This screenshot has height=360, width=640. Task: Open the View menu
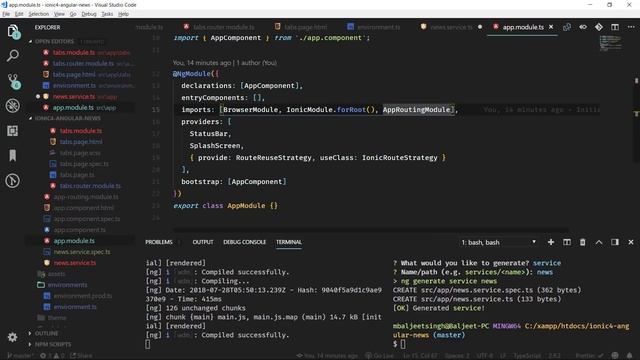tap(59, 14)
